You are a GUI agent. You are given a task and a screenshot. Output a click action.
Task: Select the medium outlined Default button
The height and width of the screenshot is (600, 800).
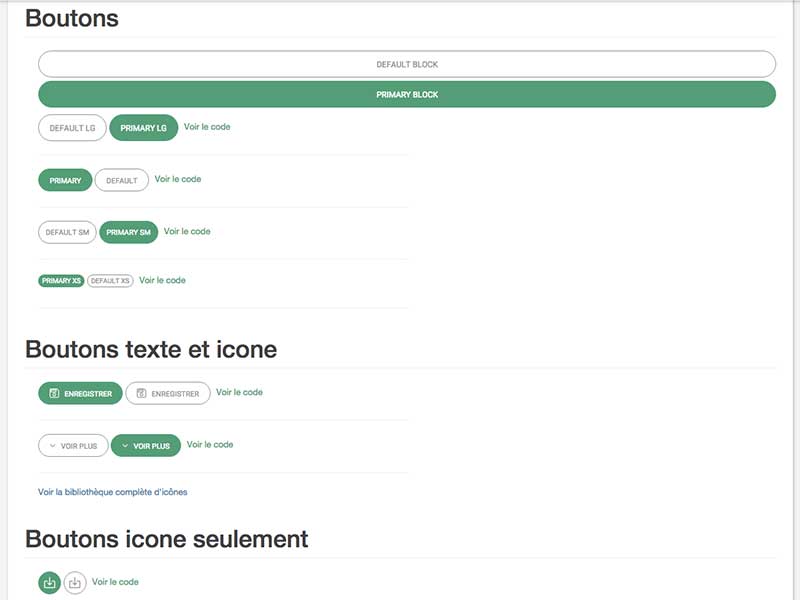122,180
